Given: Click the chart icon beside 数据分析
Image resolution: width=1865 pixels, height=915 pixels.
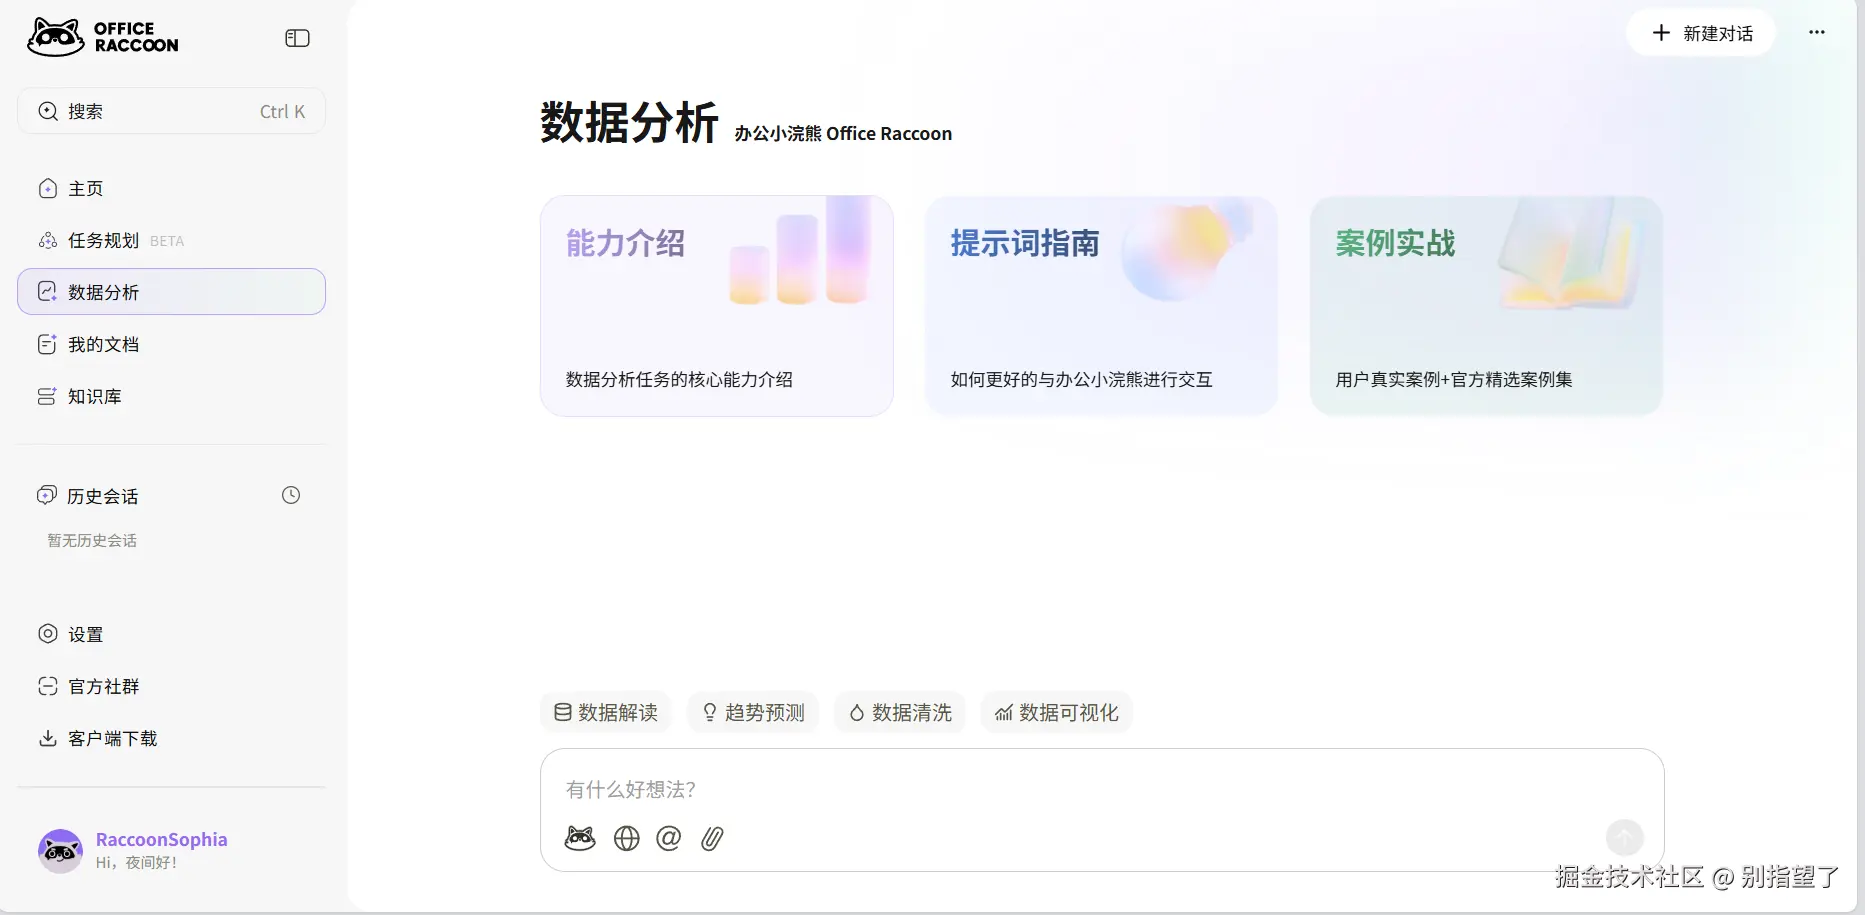Looking at the screenshot, I should [48, 292].
